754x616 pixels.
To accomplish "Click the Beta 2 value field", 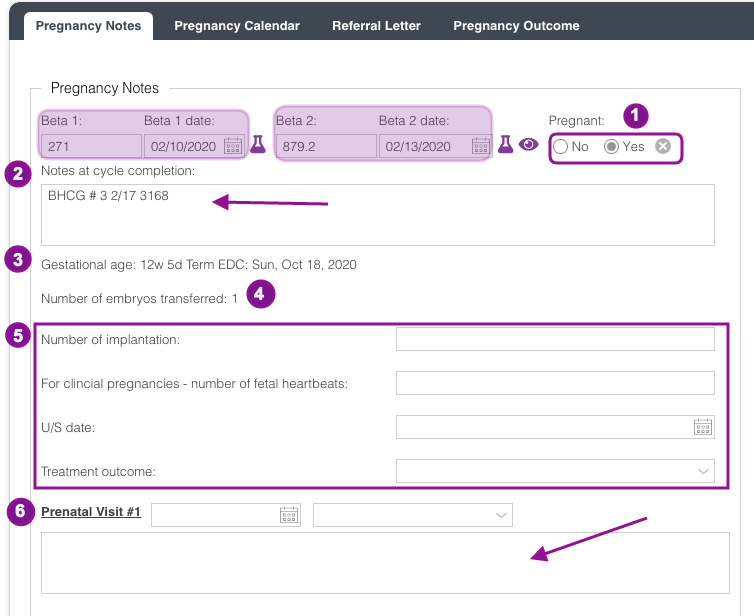I will pos(325,146).
